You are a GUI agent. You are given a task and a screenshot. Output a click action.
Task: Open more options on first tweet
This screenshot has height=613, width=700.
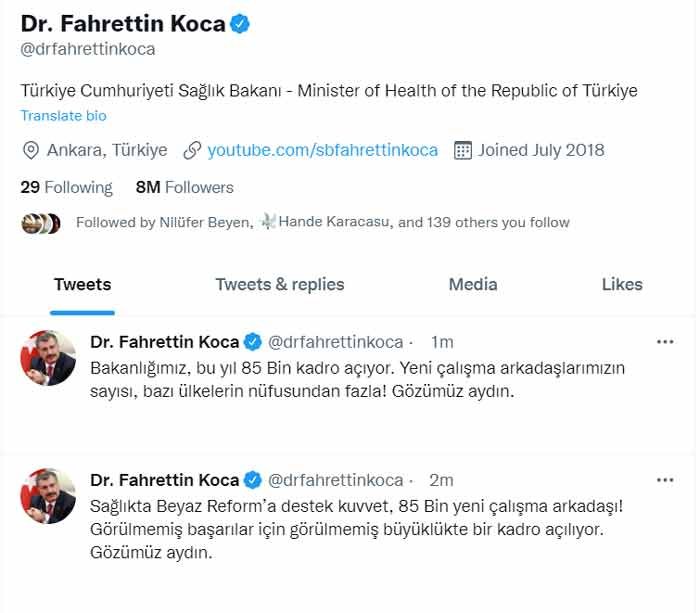pyautogui.click(x=665, y=342)
